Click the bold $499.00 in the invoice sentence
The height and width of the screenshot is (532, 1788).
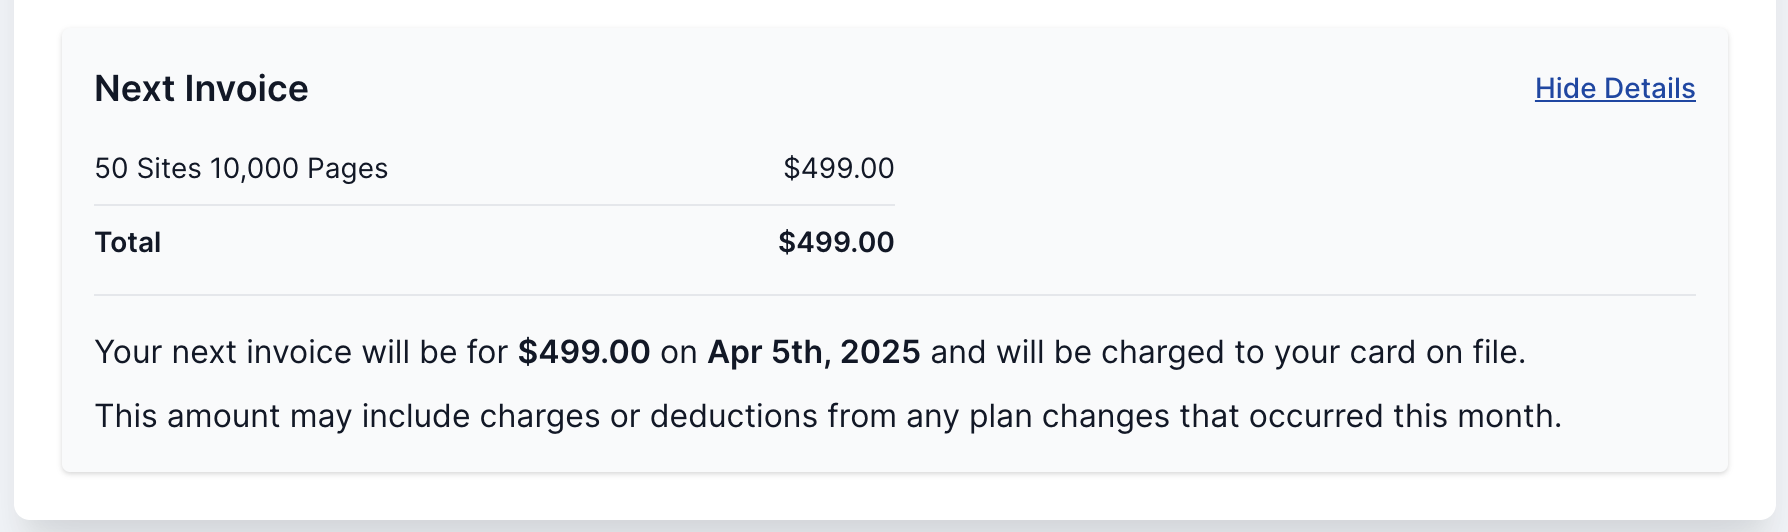click(x=584, y=352)
